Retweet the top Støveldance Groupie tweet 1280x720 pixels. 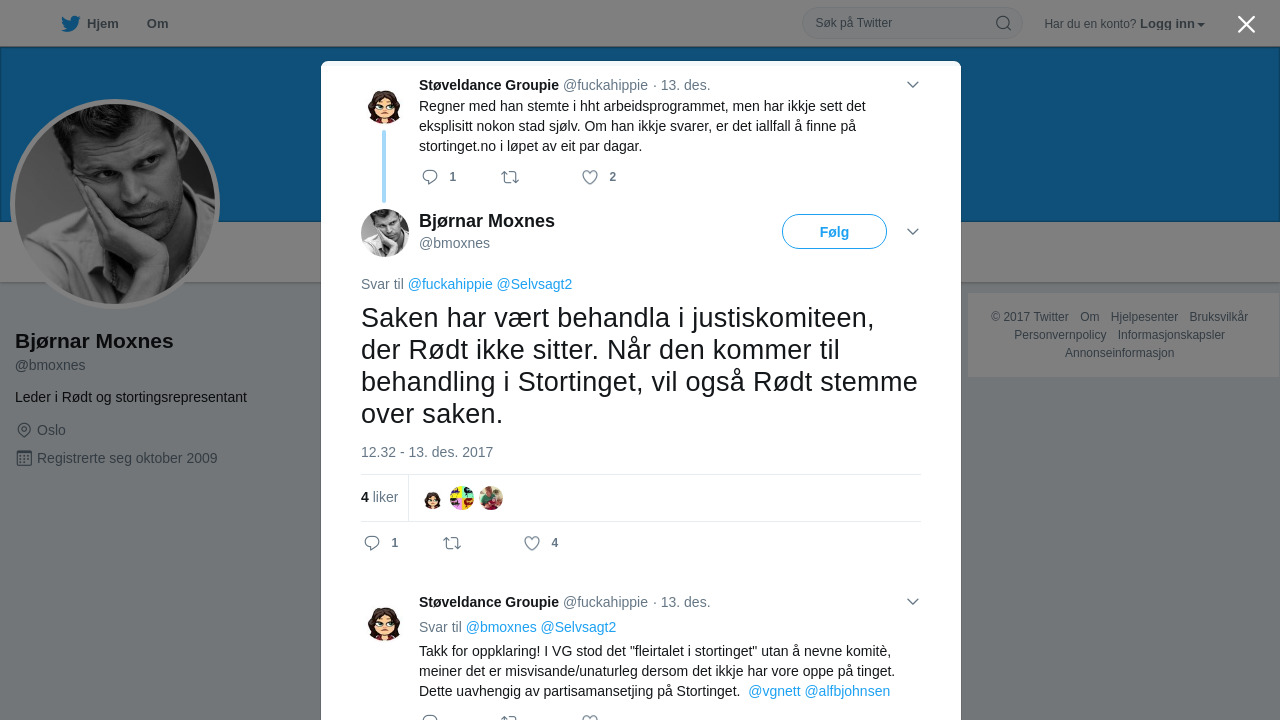tap(510, 177)
